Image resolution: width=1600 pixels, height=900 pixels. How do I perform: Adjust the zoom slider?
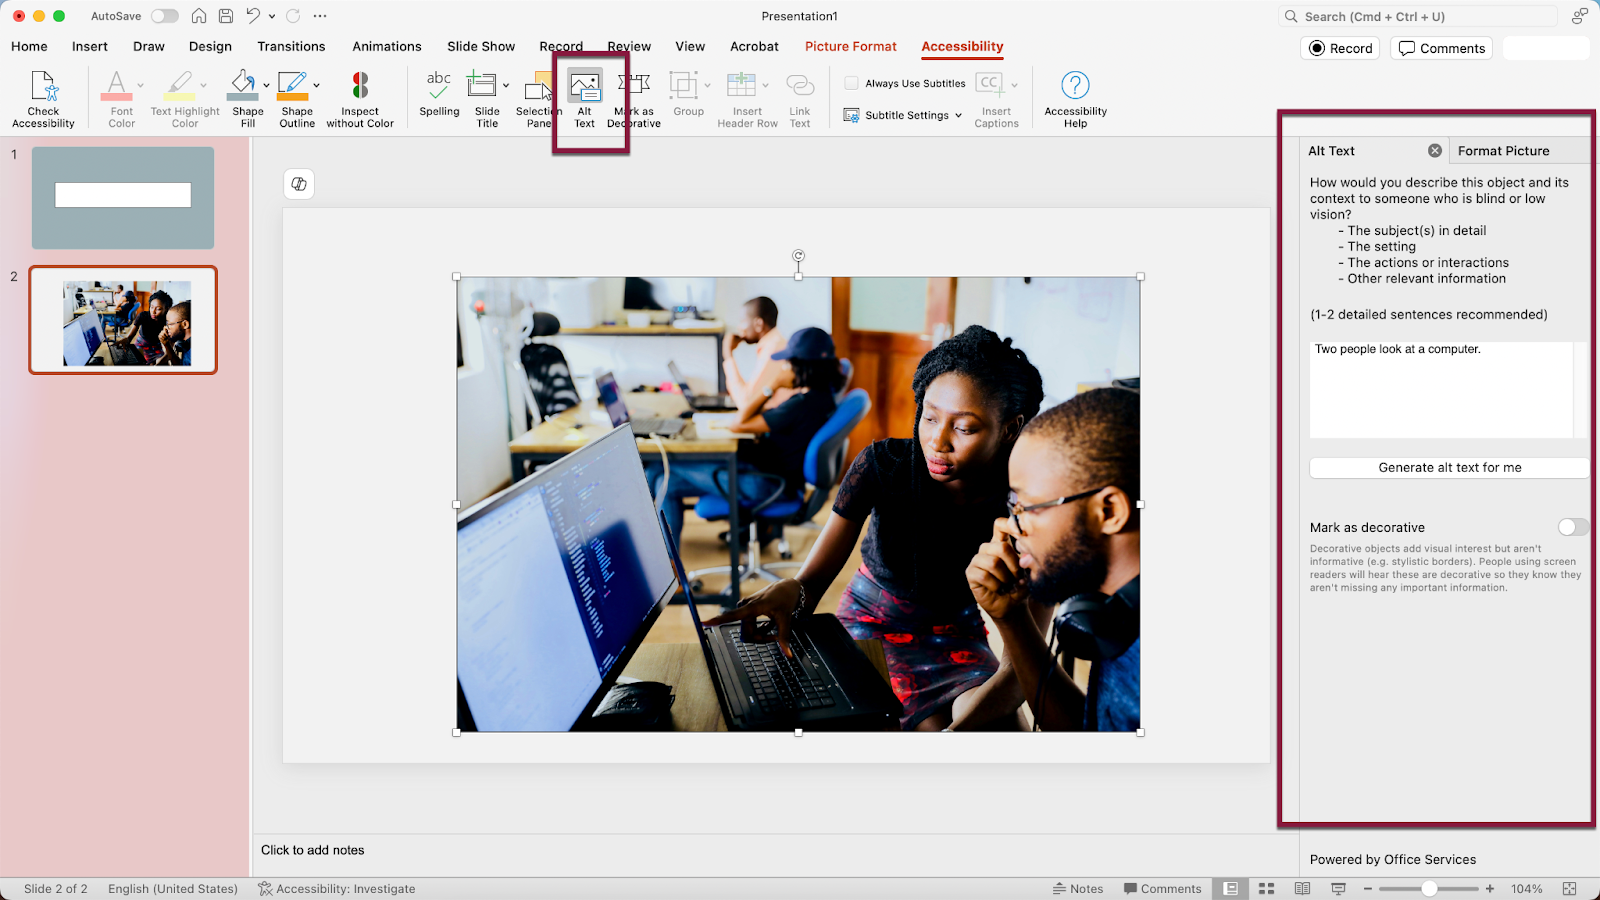(x=1428, y=888)
